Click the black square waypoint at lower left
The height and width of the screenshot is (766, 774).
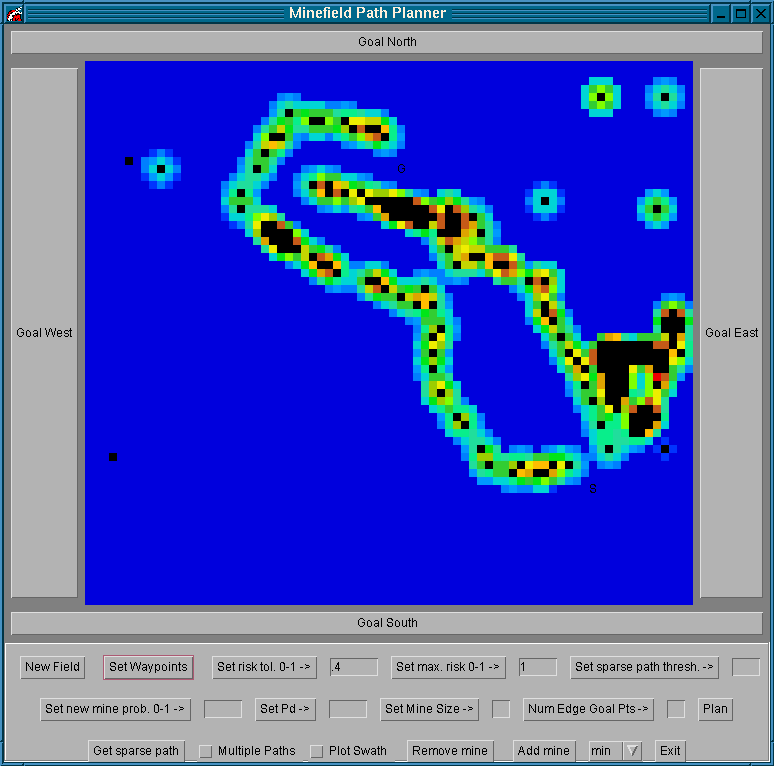pyautogui.click(x=113, y=457)
